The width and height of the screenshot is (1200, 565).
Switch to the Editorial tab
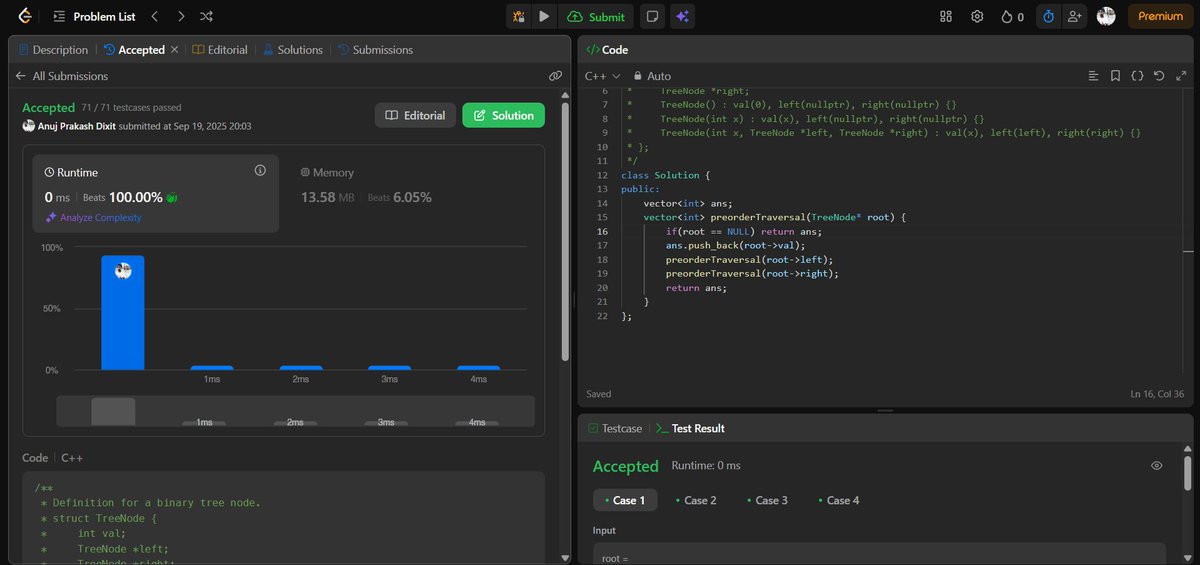[x=220, y=50]
